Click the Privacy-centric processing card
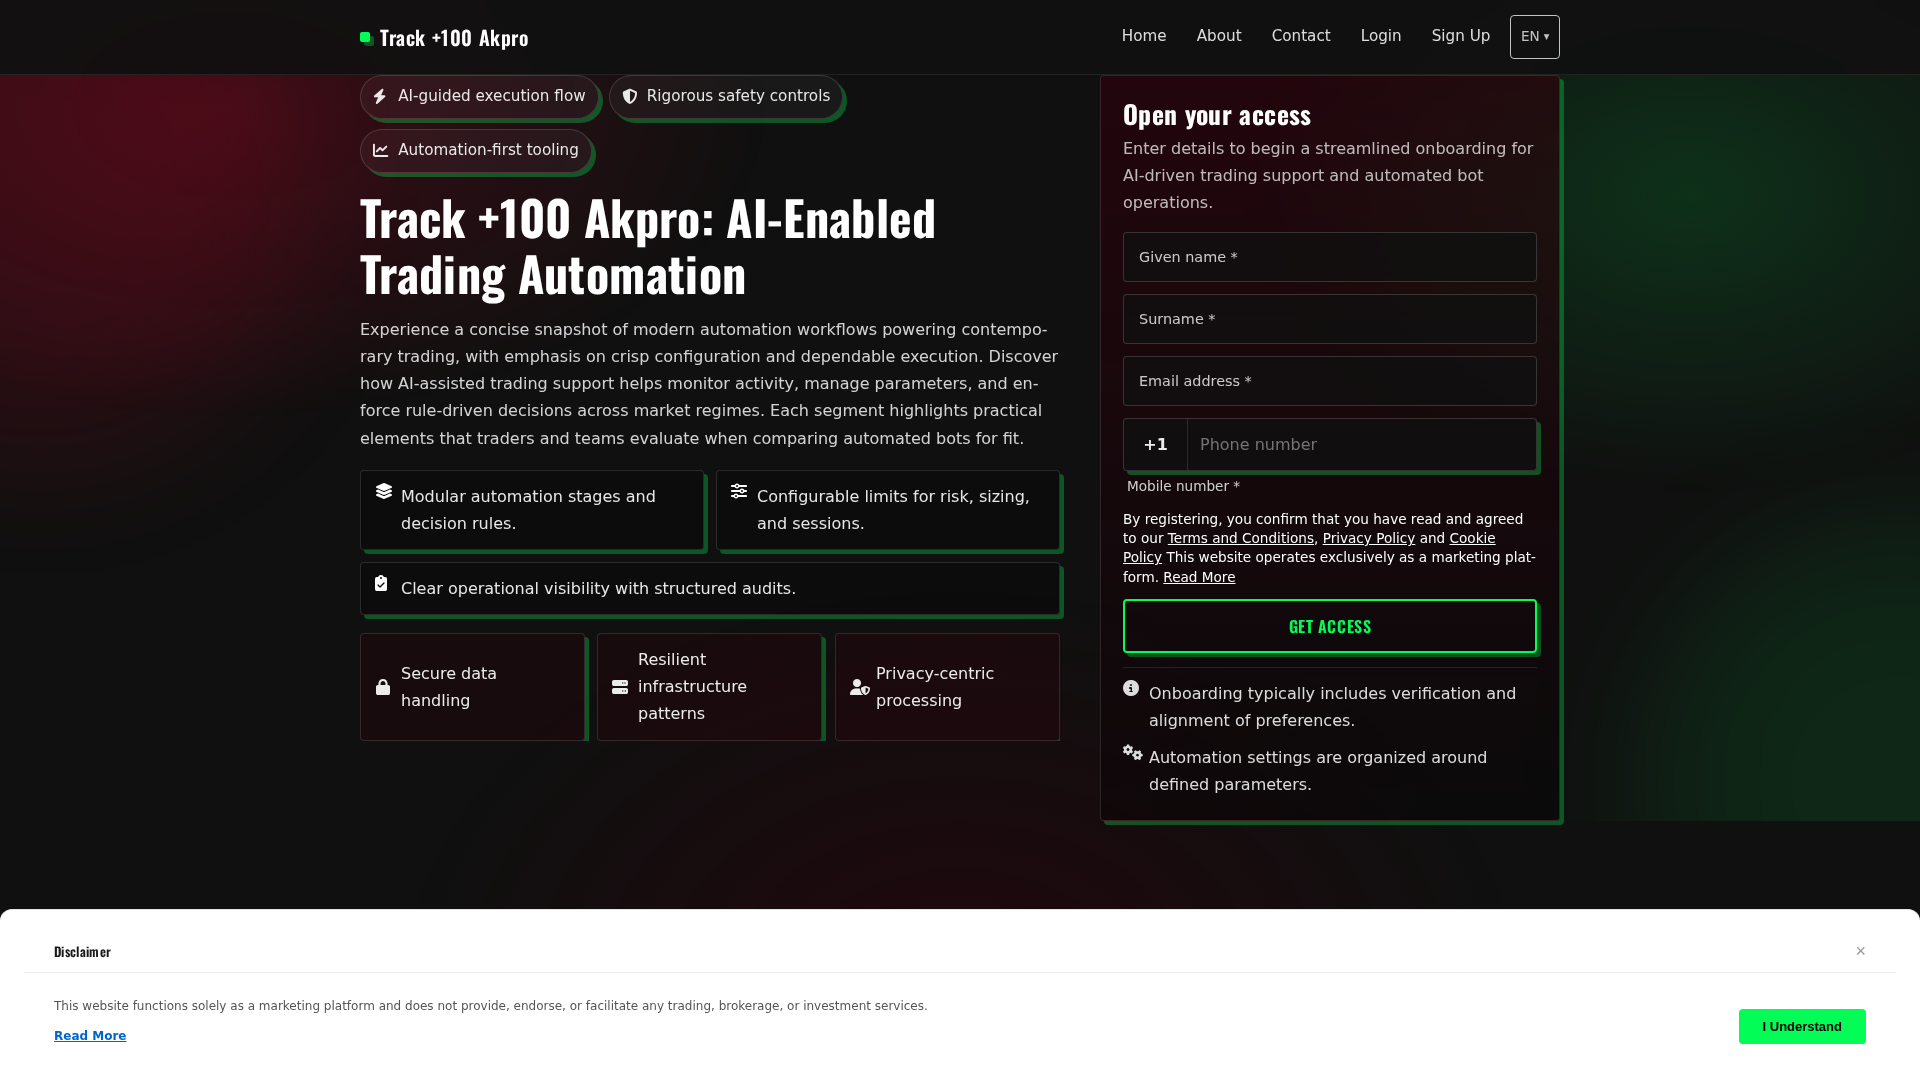Image resolution: width=1920 pixels, height=1080 pixels. pyautogui.click(x=947, y=687)
